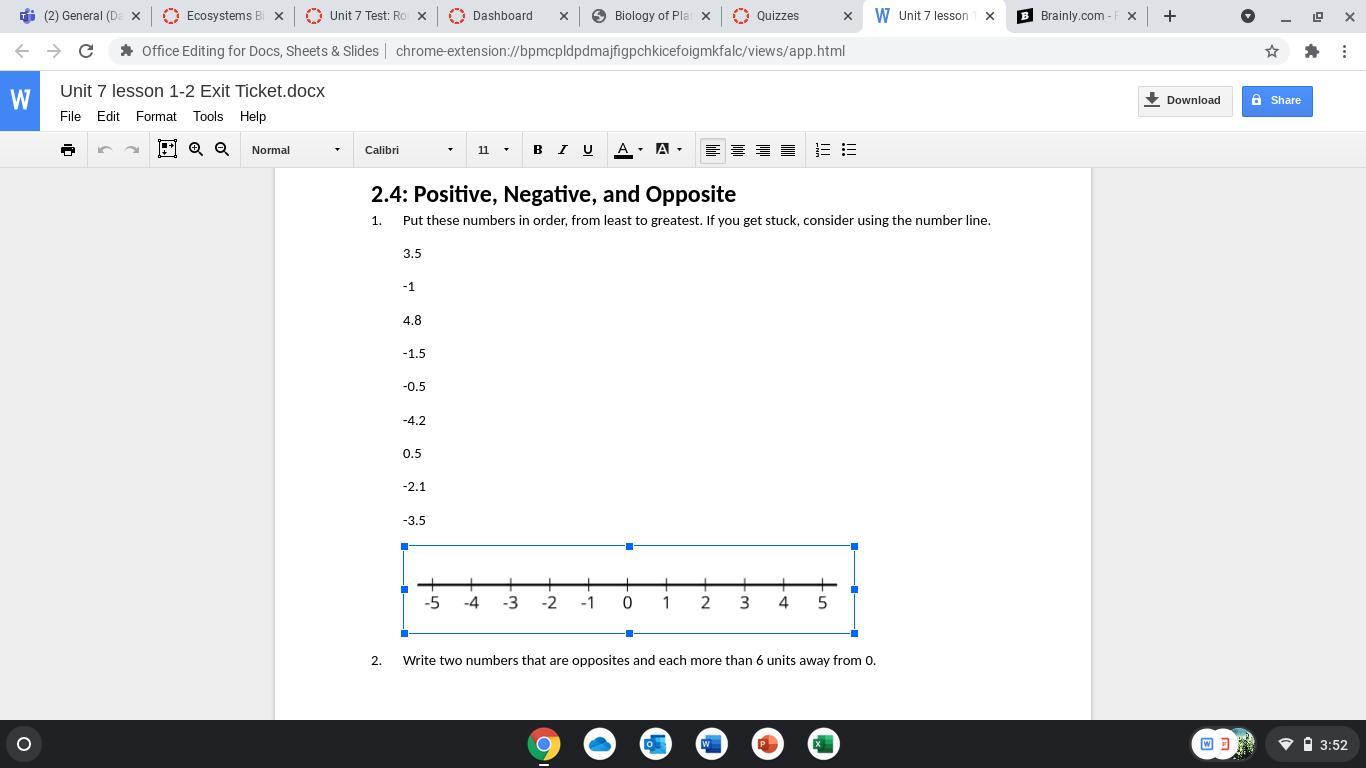This screenshot has width=1366, height=768.
Task: Open Chrome extensions puzzle icon
Action: [1311, 51]
